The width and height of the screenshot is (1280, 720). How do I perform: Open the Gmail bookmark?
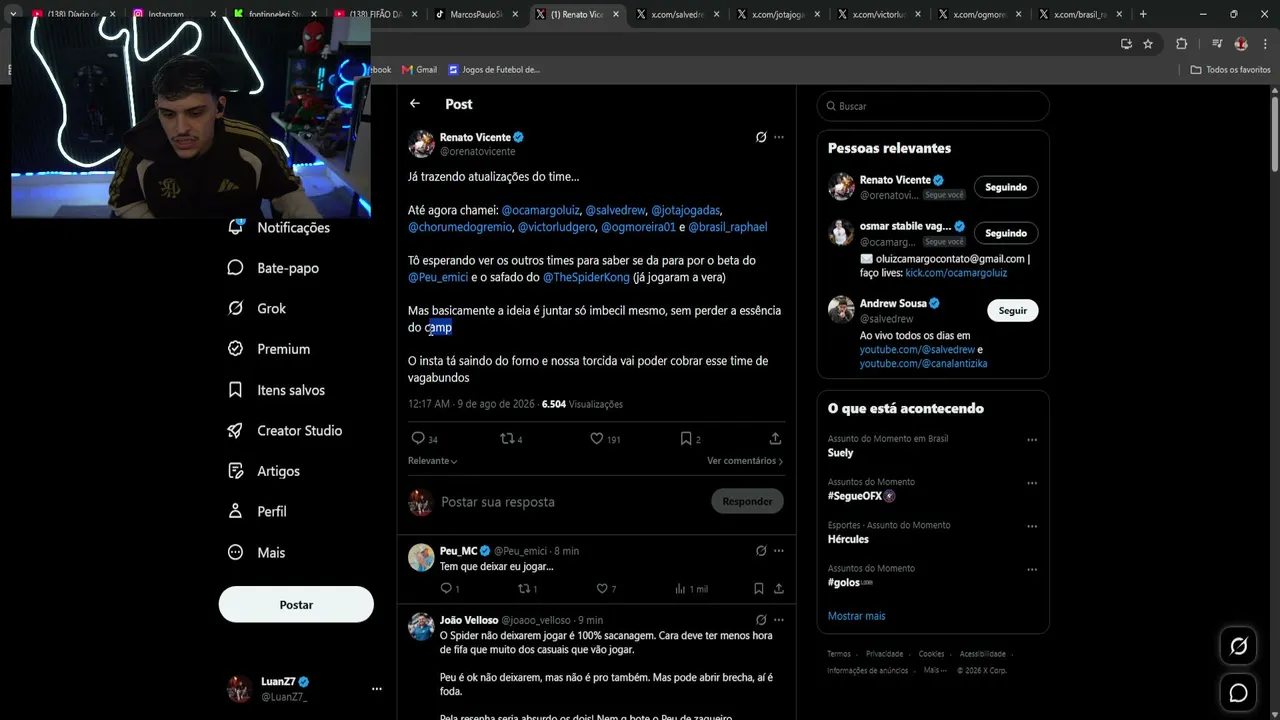click(420, 70)
